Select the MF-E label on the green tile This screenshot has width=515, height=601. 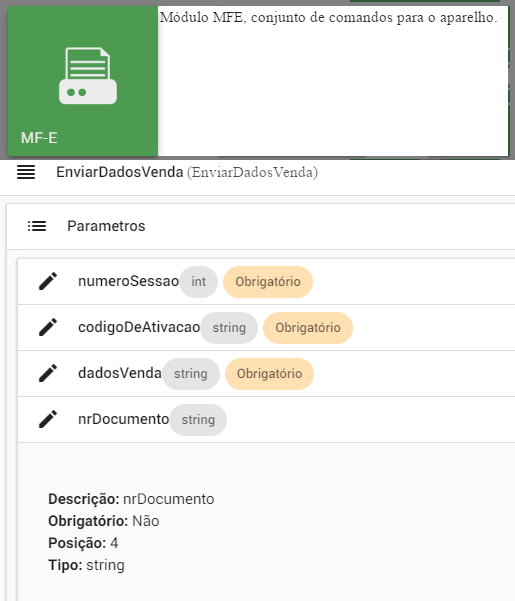39,138
